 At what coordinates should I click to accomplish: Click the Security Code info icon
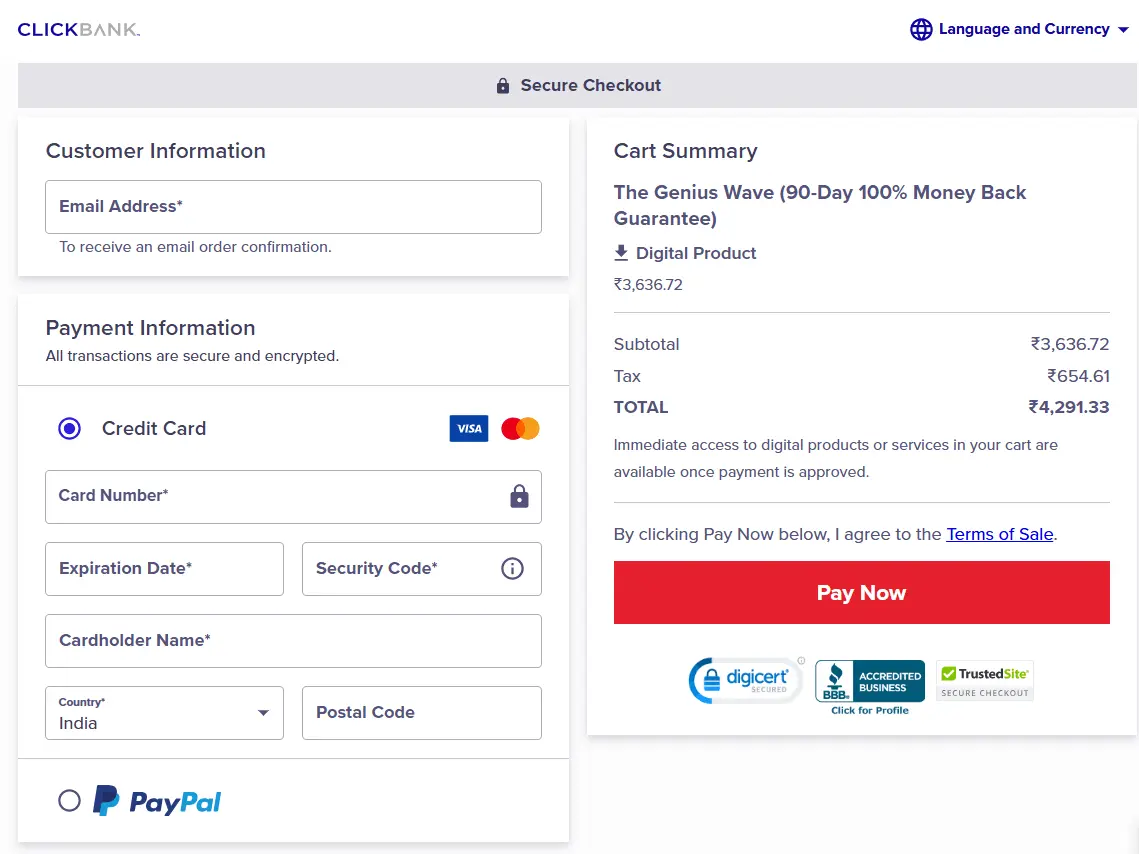512,568
